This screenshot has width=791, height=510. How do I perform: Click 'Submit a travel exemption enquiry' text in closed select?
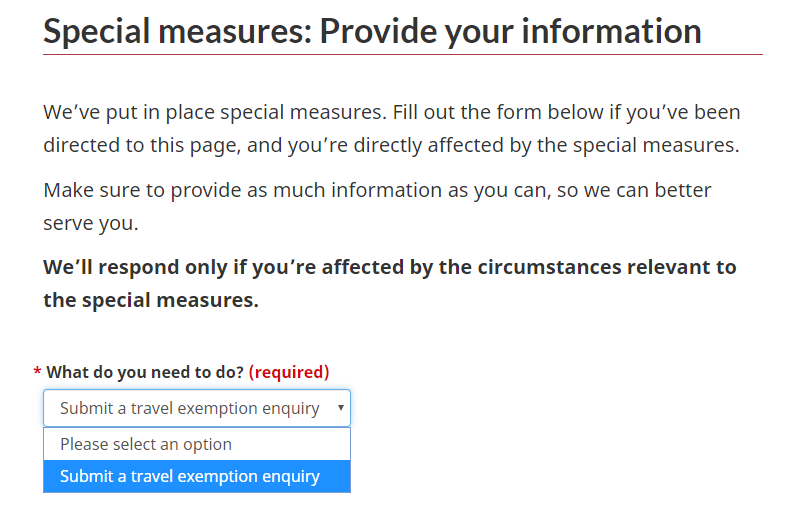[190, 408]
